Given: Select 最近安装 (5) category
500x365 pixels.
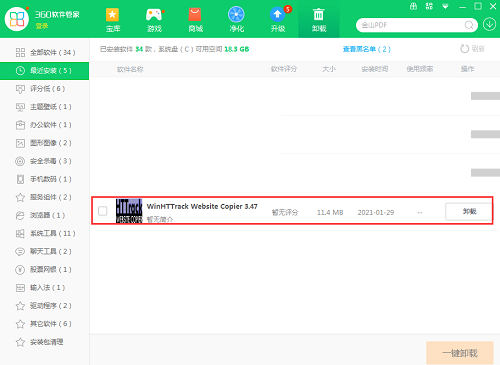Looking at the screenshot, I should (45, 71).
